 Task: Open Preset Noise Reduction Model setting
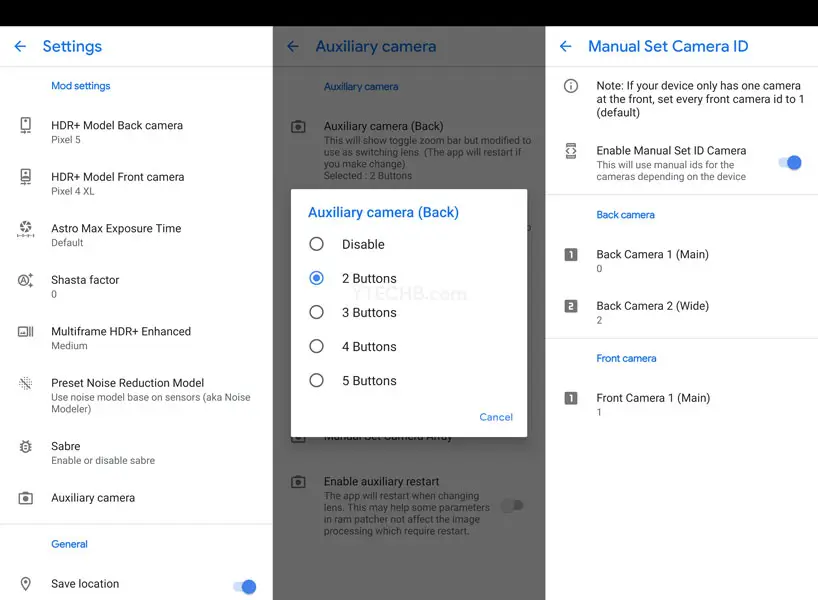pos(128,389)
